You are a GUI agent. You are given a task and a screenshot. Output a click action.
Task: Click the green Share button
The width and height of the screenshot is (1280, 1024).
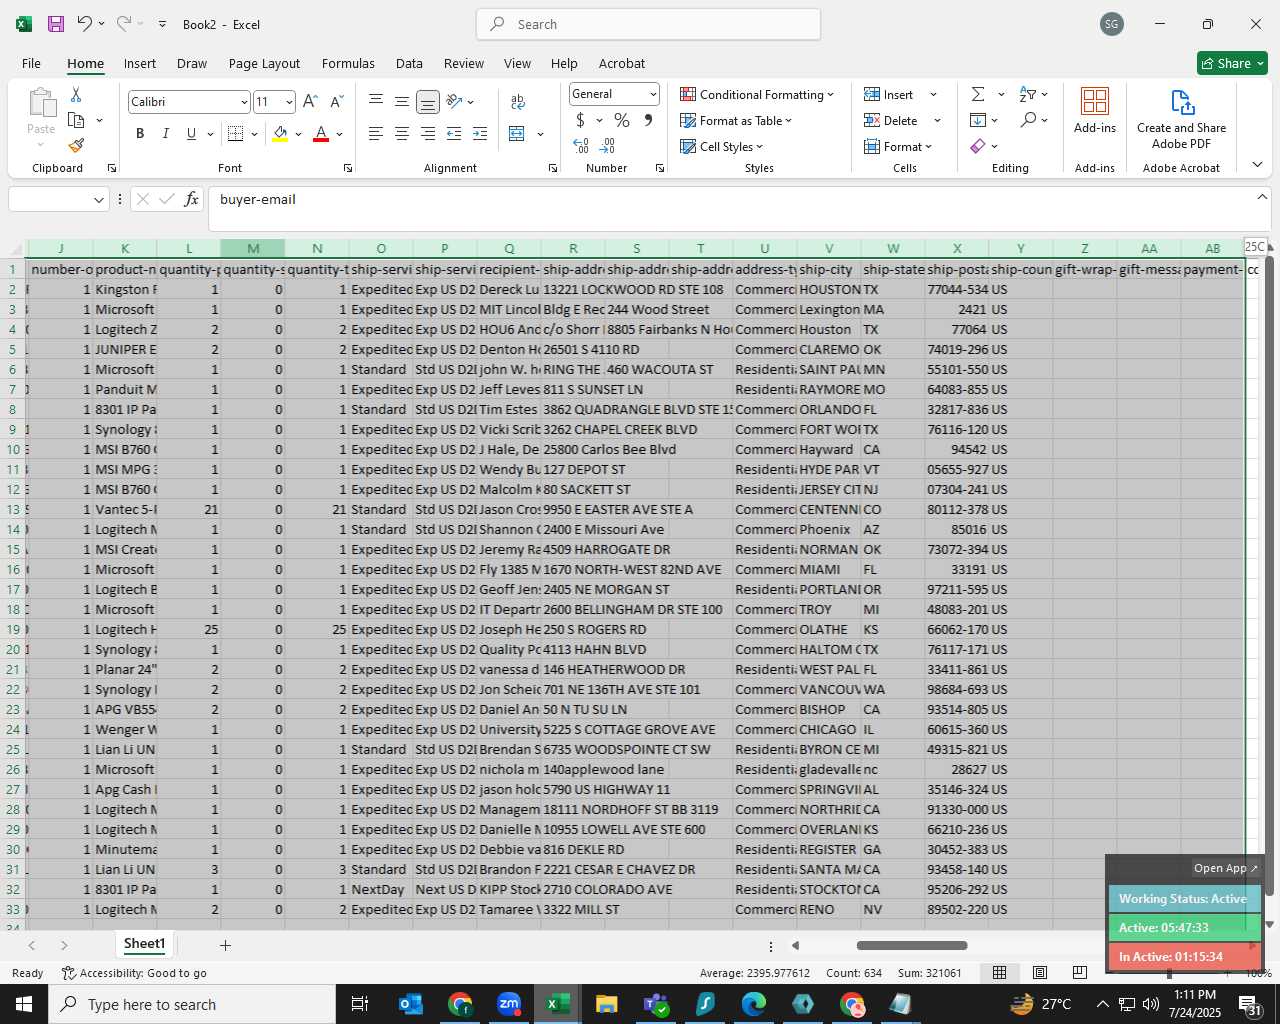(x=1232, y=63)
